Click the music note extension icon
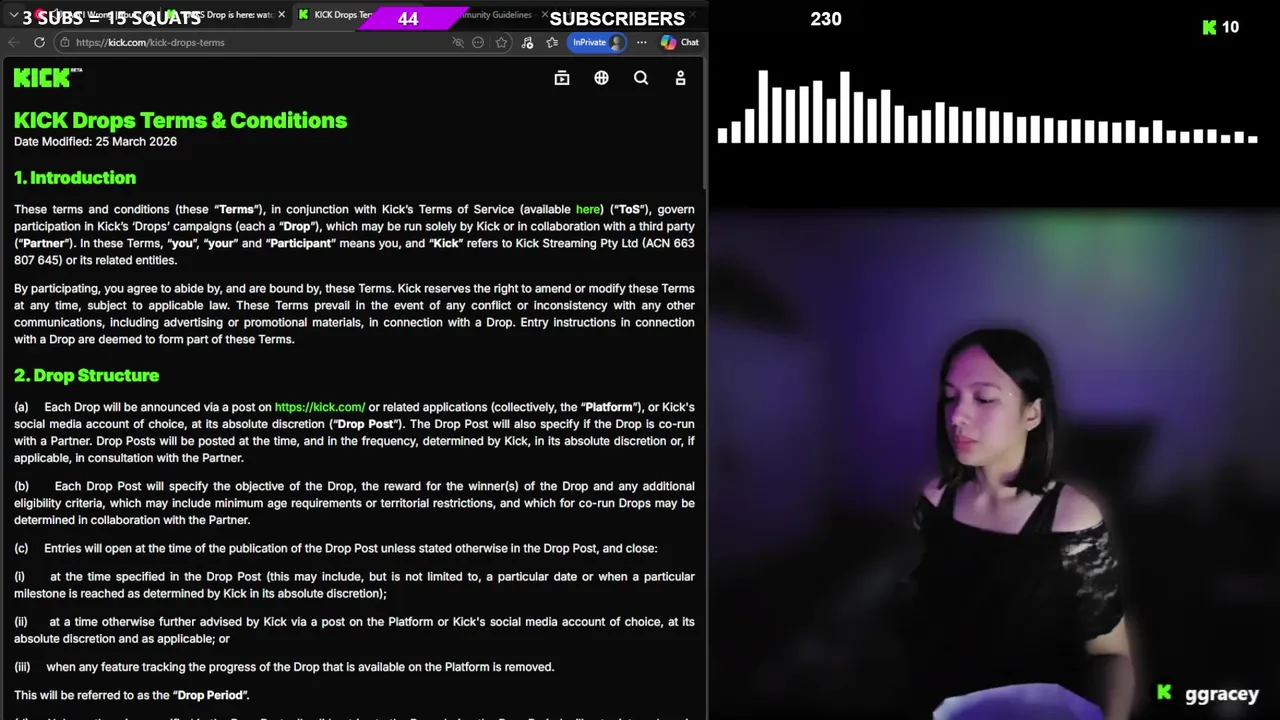This screenshot has width=1280, height=720. (x=527, y=42)
